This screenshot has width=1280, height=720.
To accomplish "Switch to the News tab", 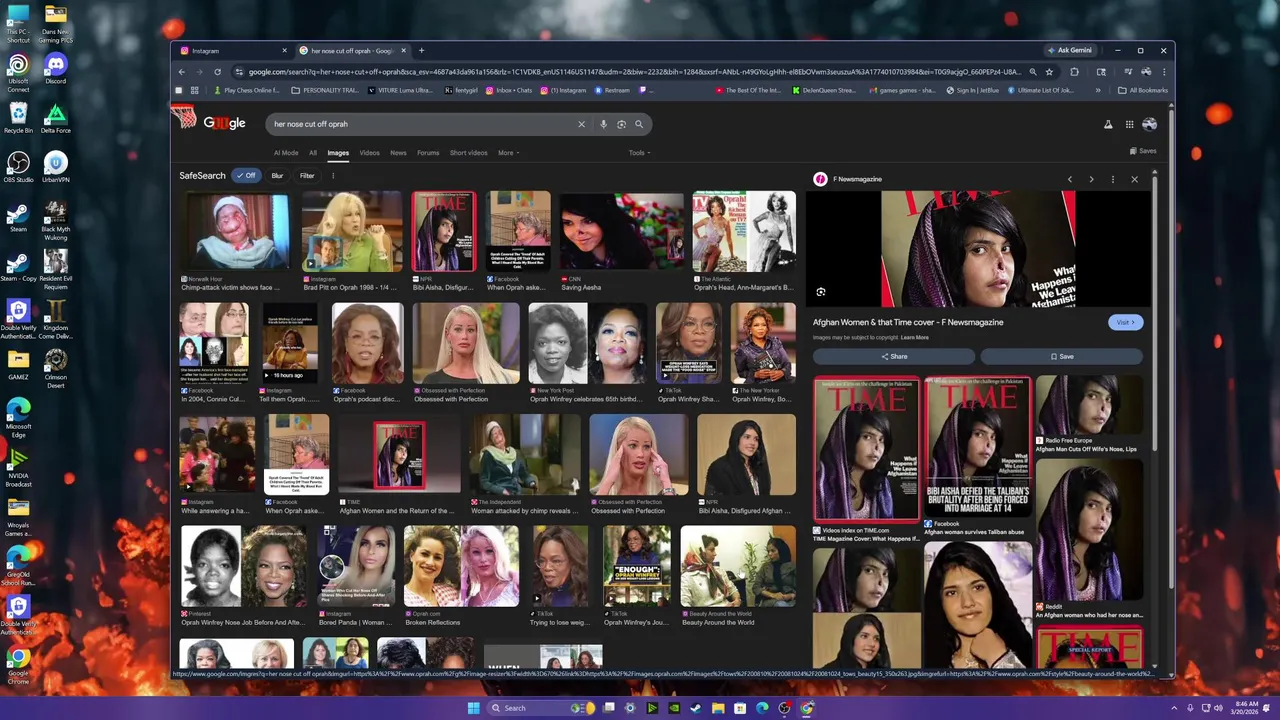I will (398, 153).
